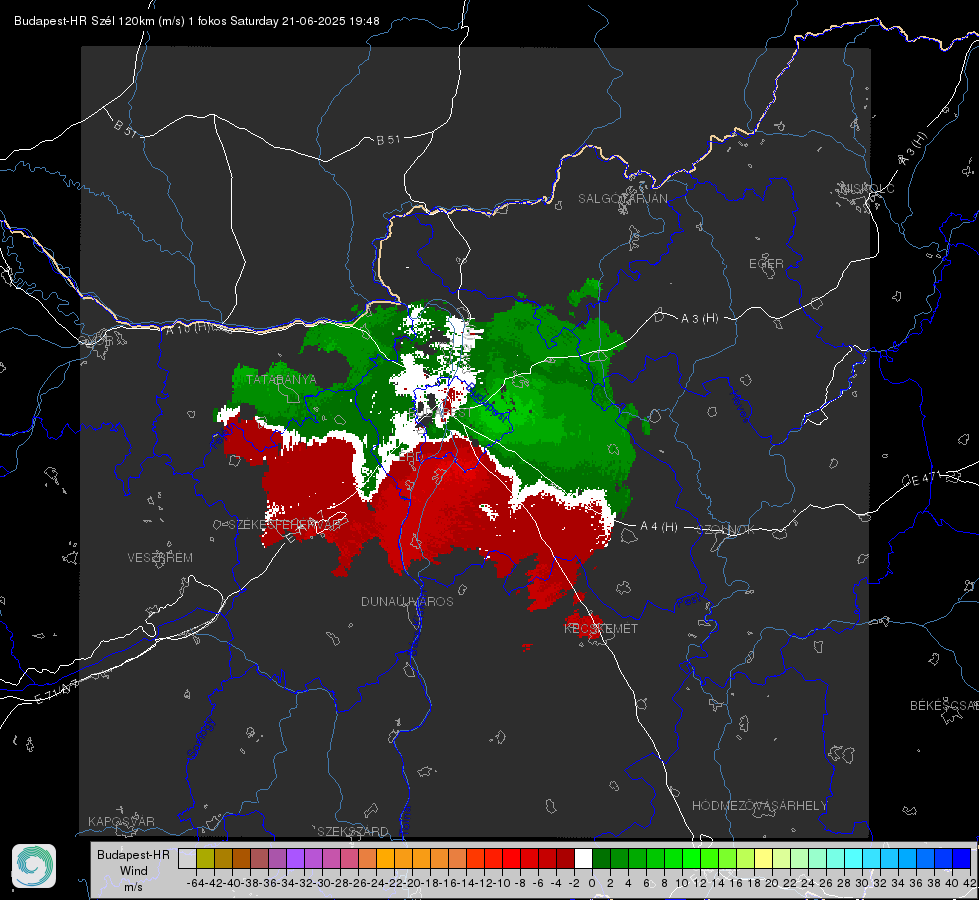
Task: Click the blue Somogy county label
Action: 200,738
